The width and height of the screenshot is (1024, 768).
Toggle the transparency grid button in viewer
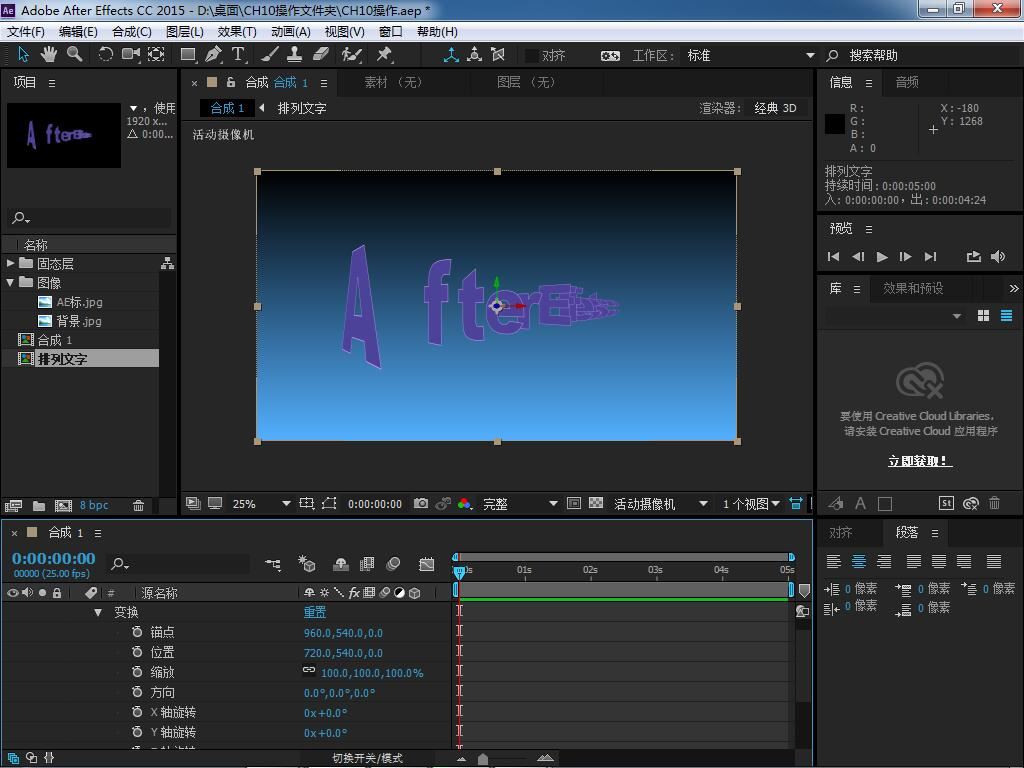click(x=596, y=504)
